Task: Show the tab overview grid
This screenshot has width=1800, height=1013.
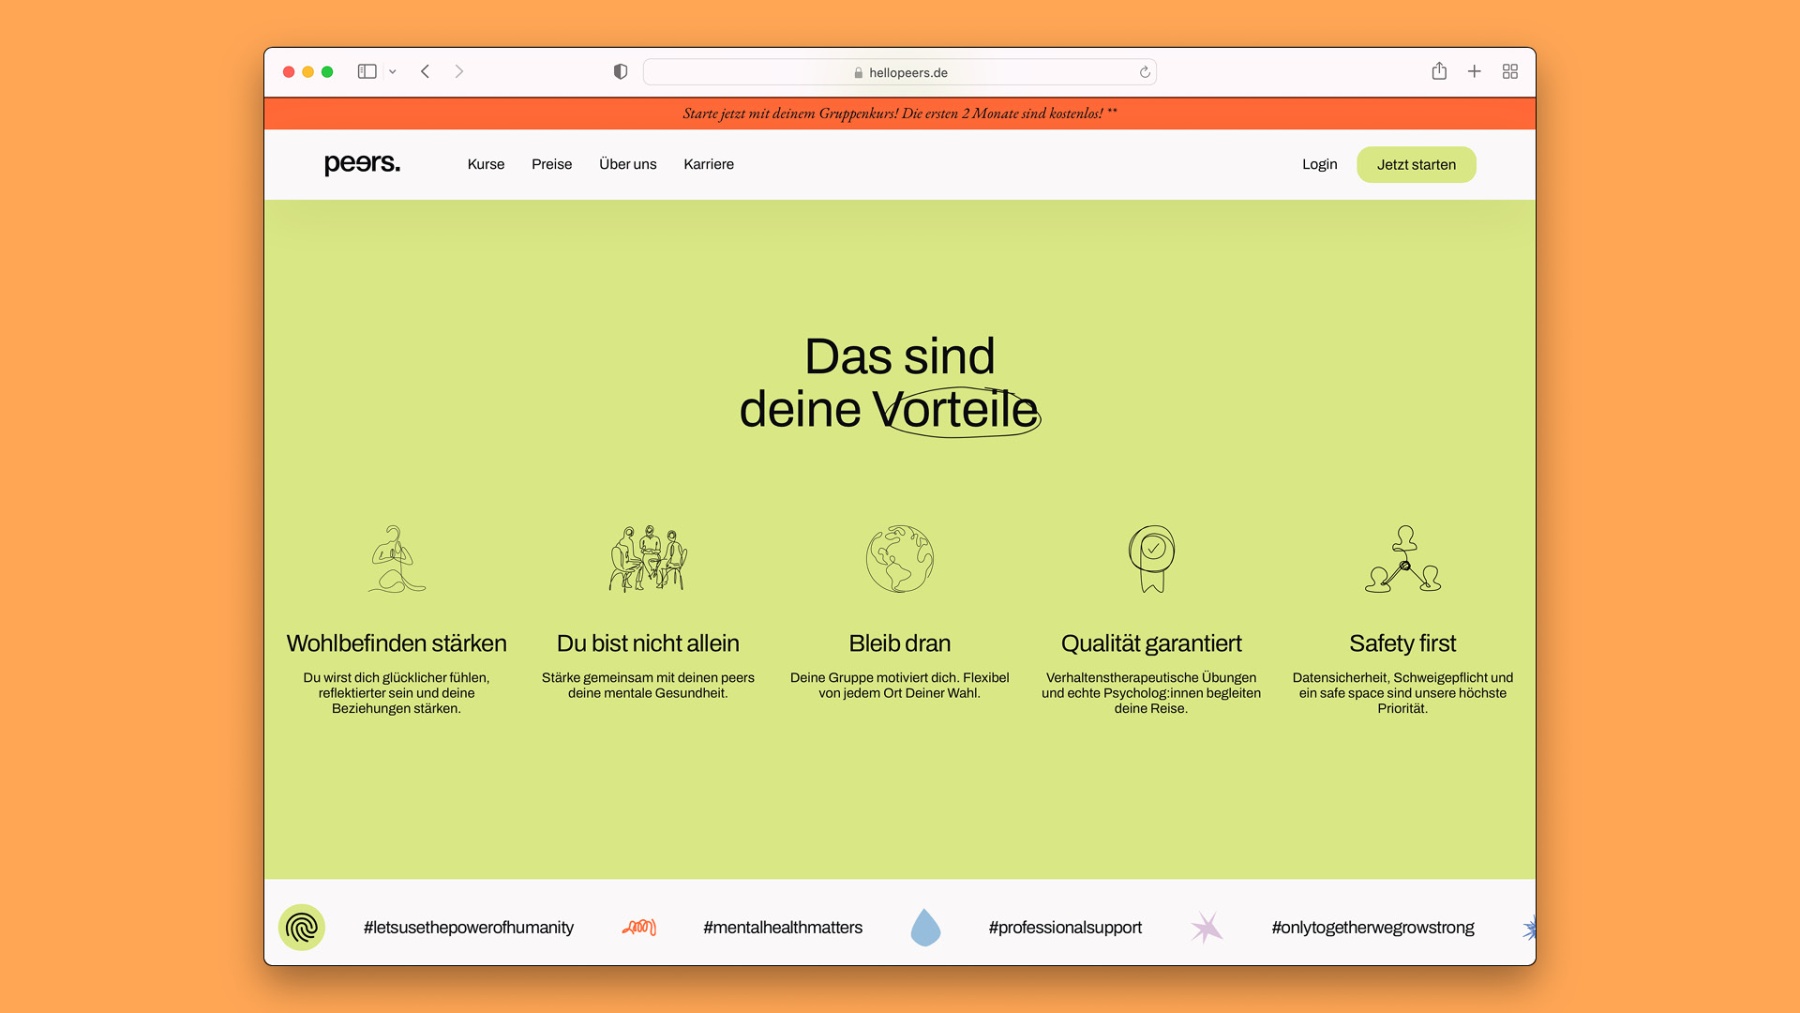Action: pyautogui.click(x=1510, y=72)
